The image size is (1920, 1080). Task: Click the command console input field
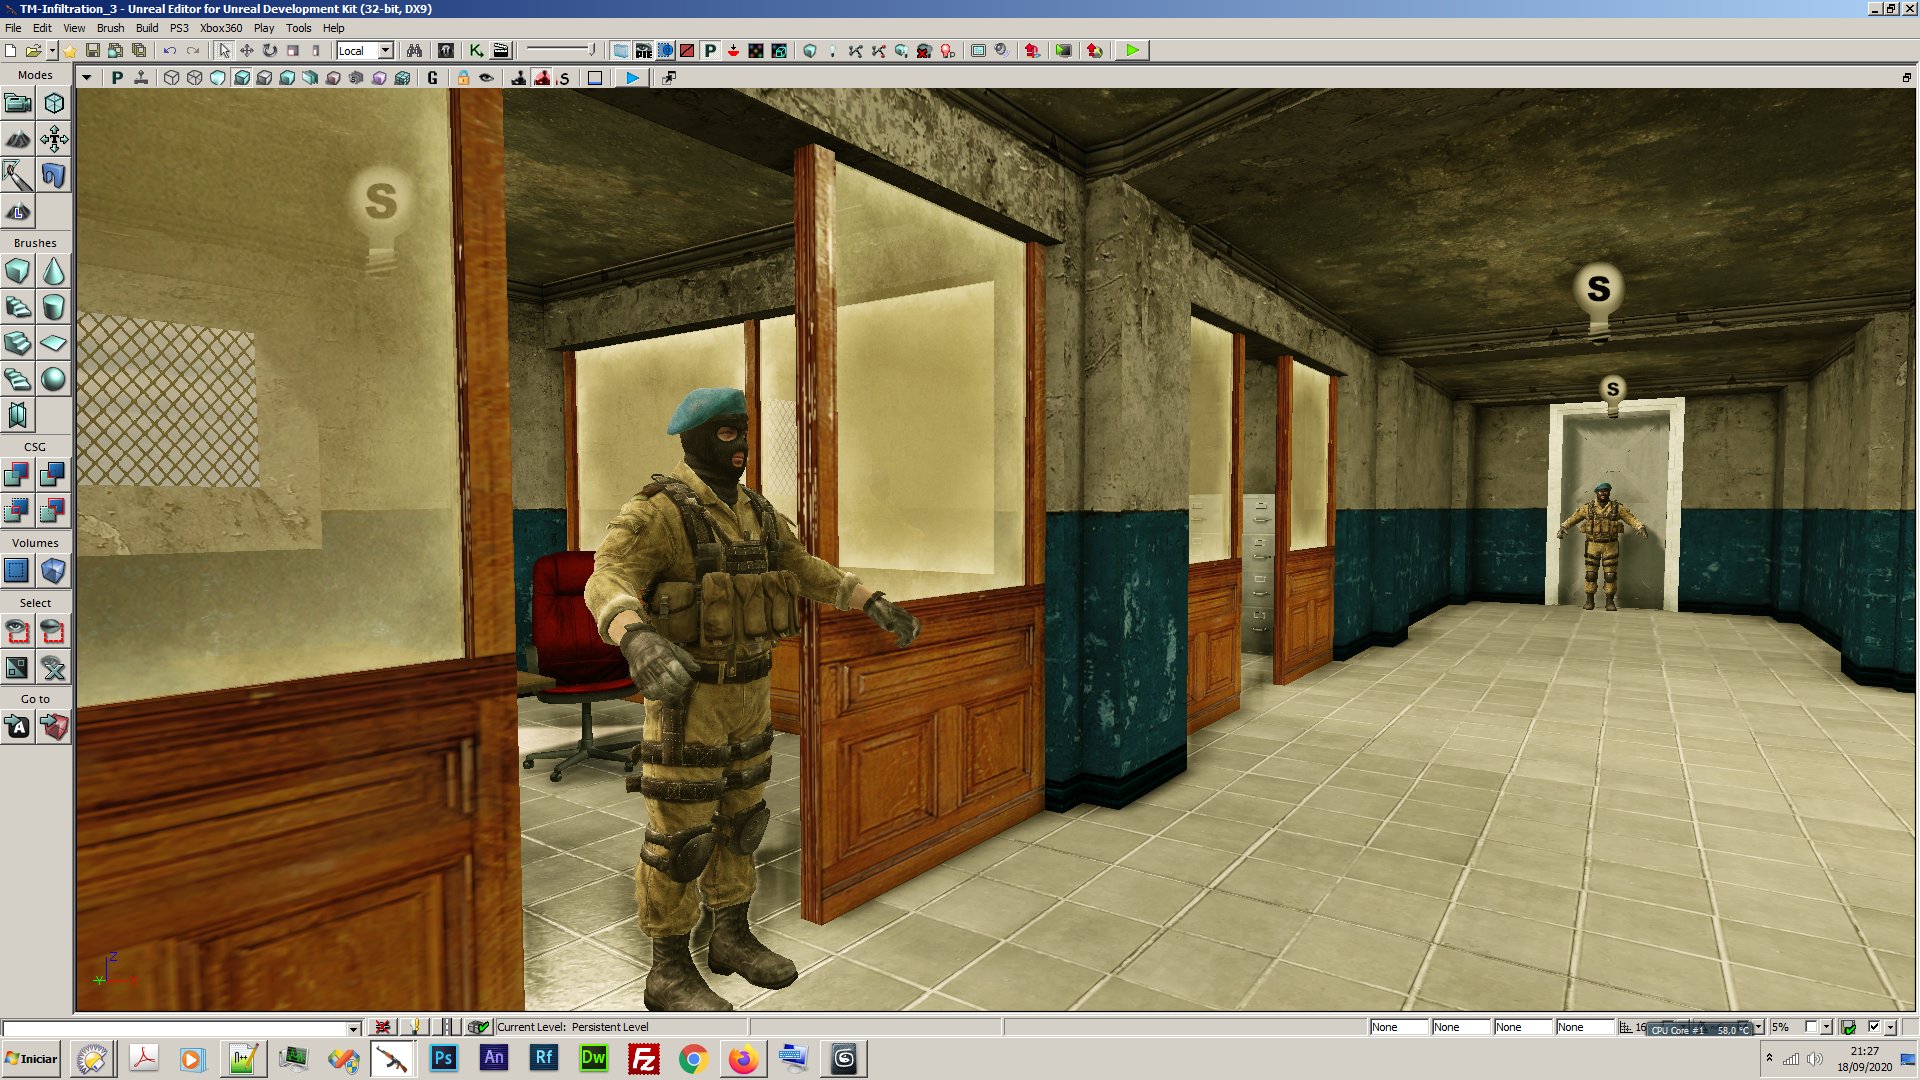(x=176, y=1028)
